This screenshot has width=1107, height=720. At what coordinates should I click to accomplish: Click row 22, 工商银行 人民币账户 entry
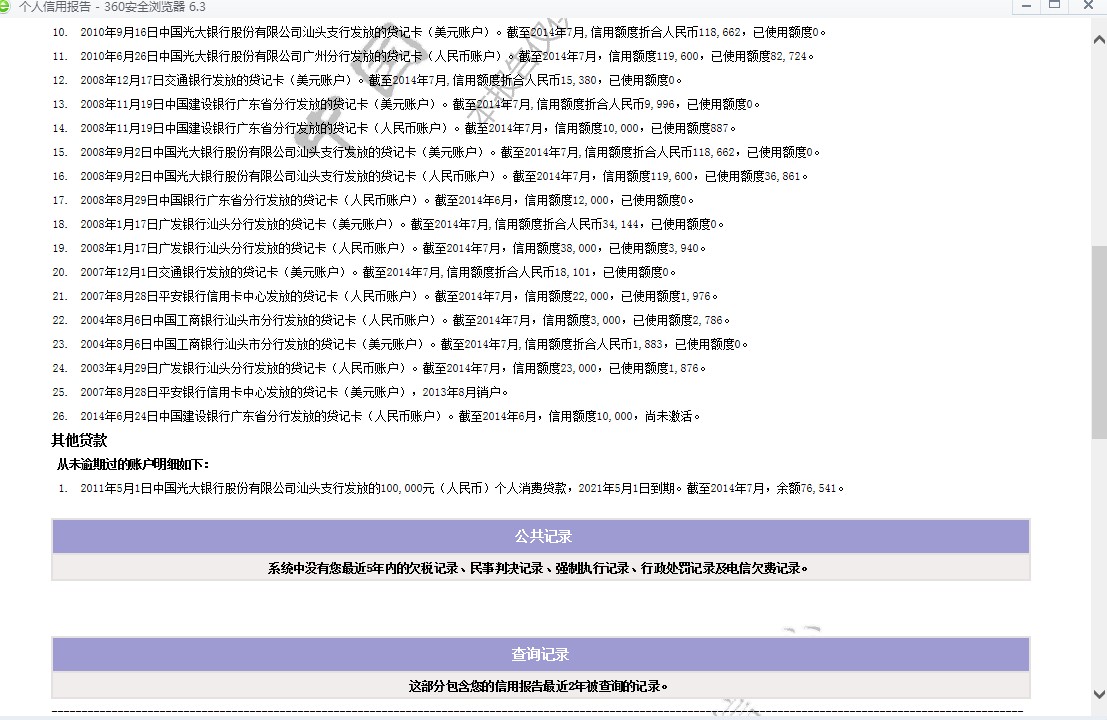point(391,320)
